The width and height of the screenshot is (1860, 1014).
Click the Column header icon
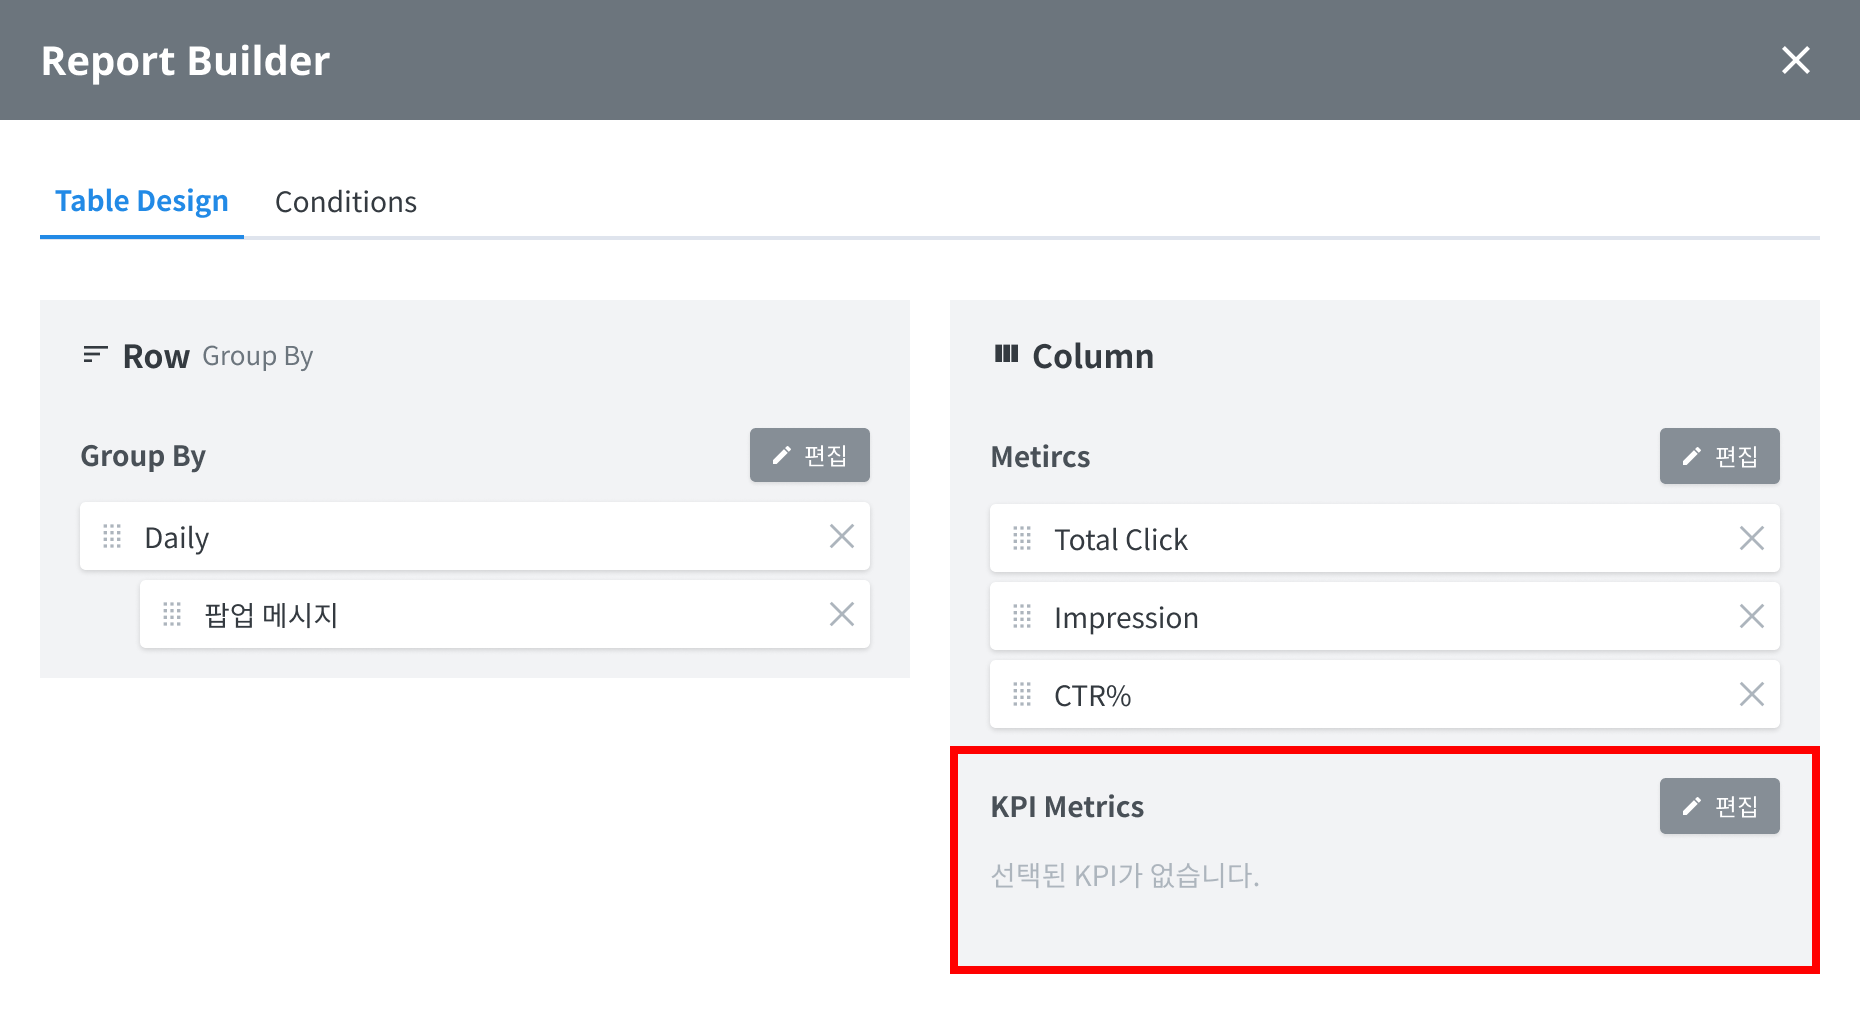(x=1006, y=354)
